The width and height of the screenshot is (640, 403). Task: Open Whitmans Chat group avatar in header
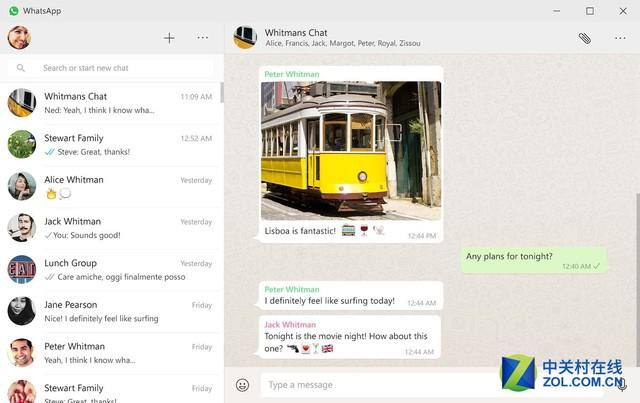[245, 37]
